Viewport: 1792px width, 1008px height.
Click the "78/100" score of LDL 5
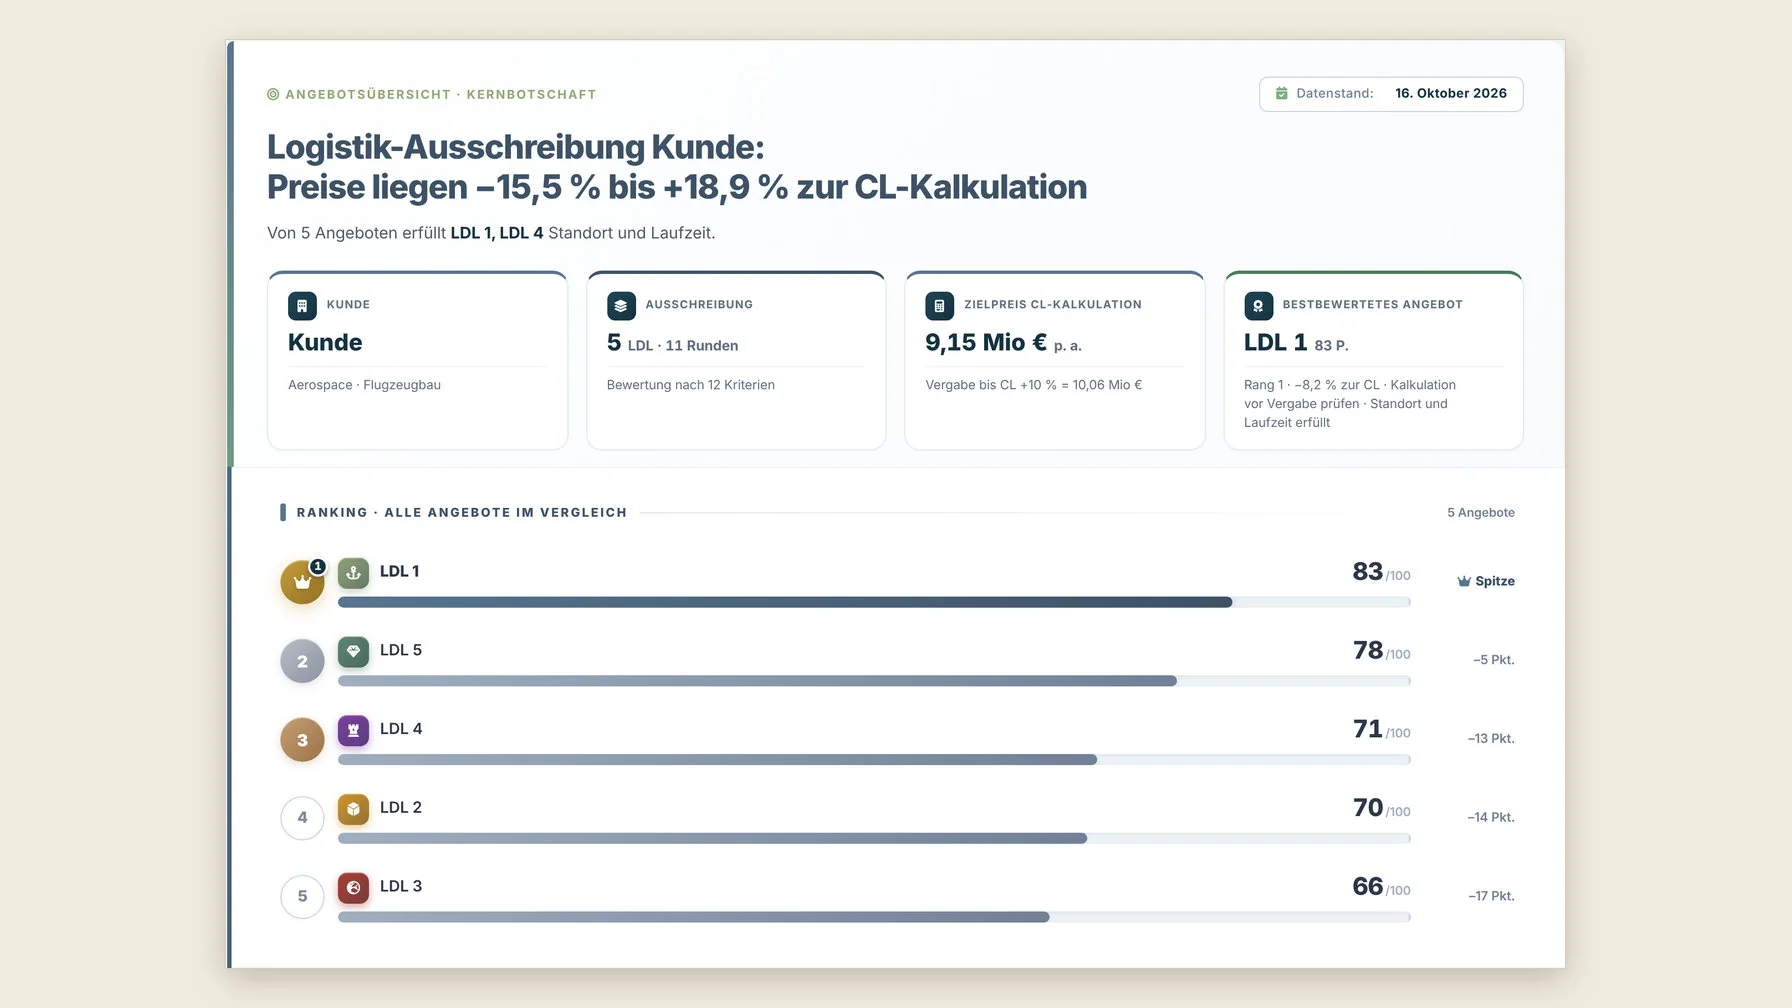[1381, 651]
